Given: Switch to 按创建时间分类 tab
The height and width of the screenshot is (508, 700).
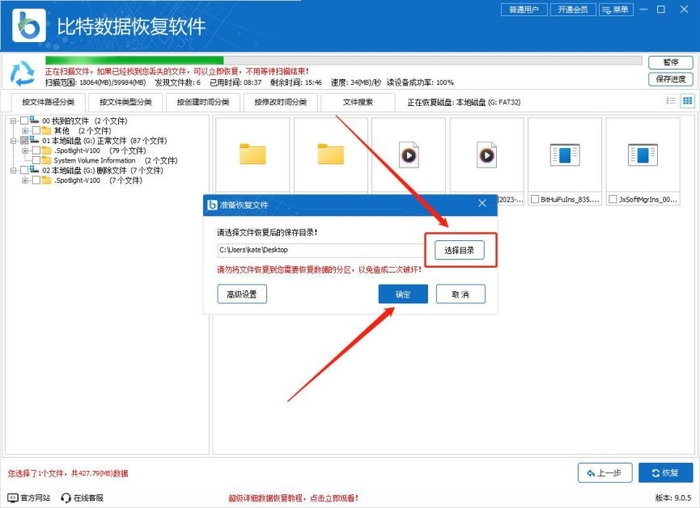Looking at the screenshot, I should (203, 102).
